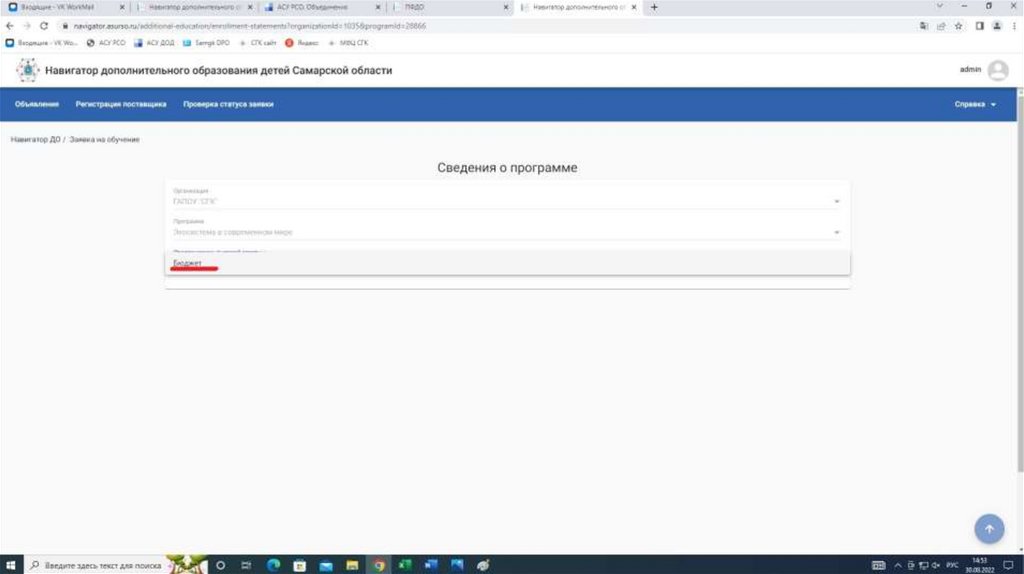Open Microsoft Edge from the taskbar
The image size is (1024, 574).
(x=273, y=565)
